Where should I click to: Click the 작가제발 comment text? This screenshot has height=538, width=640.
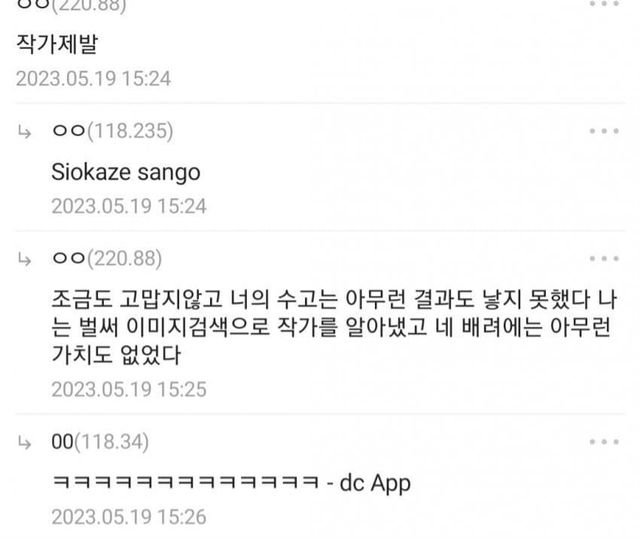[x=57, y=43]
